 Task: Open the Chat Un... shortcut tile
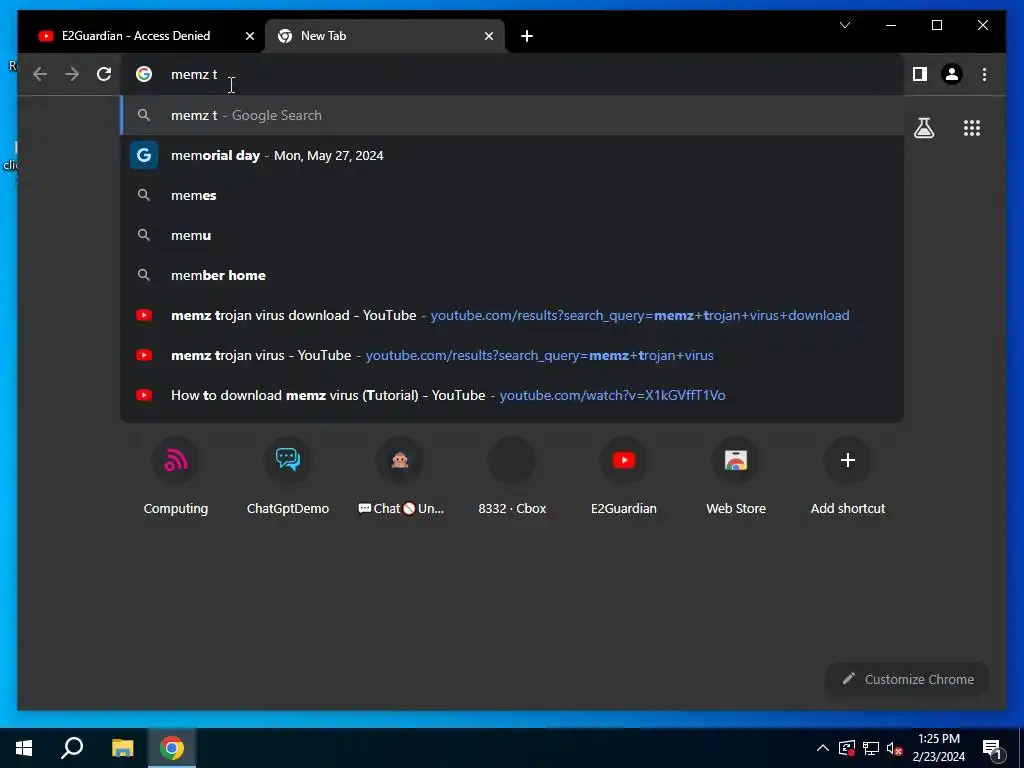400,477
